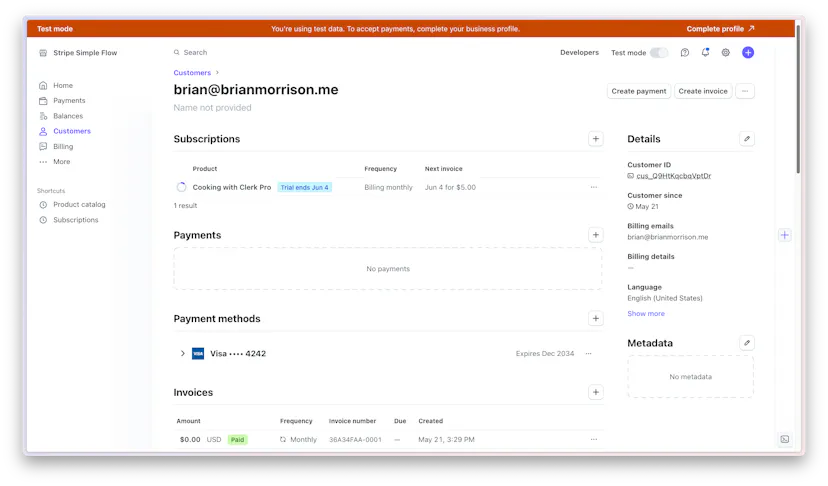Open invoice 36A34FAA-0001 overflow menu
Image resolution: width=828 pixels, height=486 pixels.
coord(594,440)
